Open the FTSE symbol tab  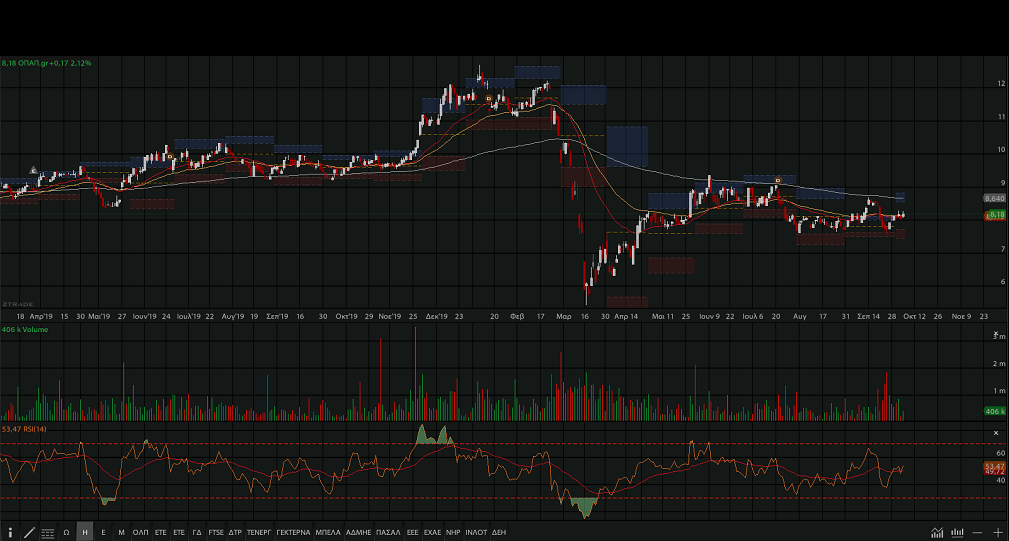point(216,533)
